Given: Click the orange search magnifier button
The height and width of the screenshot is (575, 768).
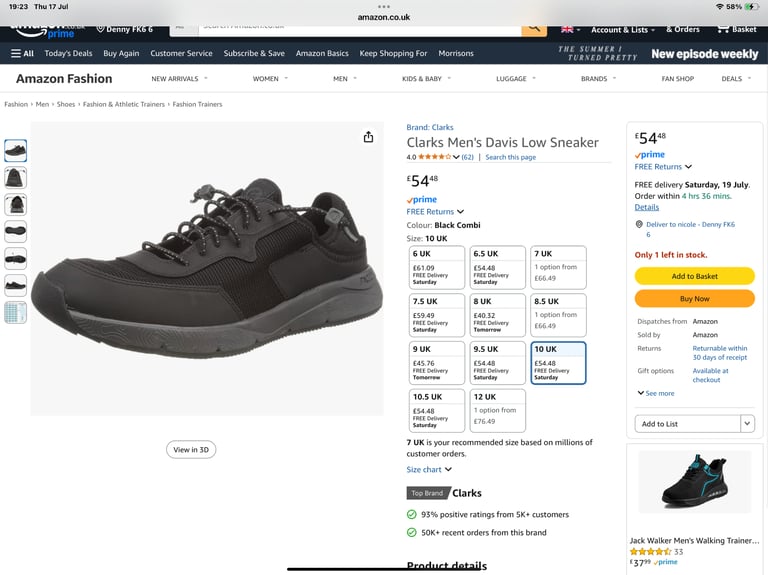Looking at the screenshot, I should point(534,28).
